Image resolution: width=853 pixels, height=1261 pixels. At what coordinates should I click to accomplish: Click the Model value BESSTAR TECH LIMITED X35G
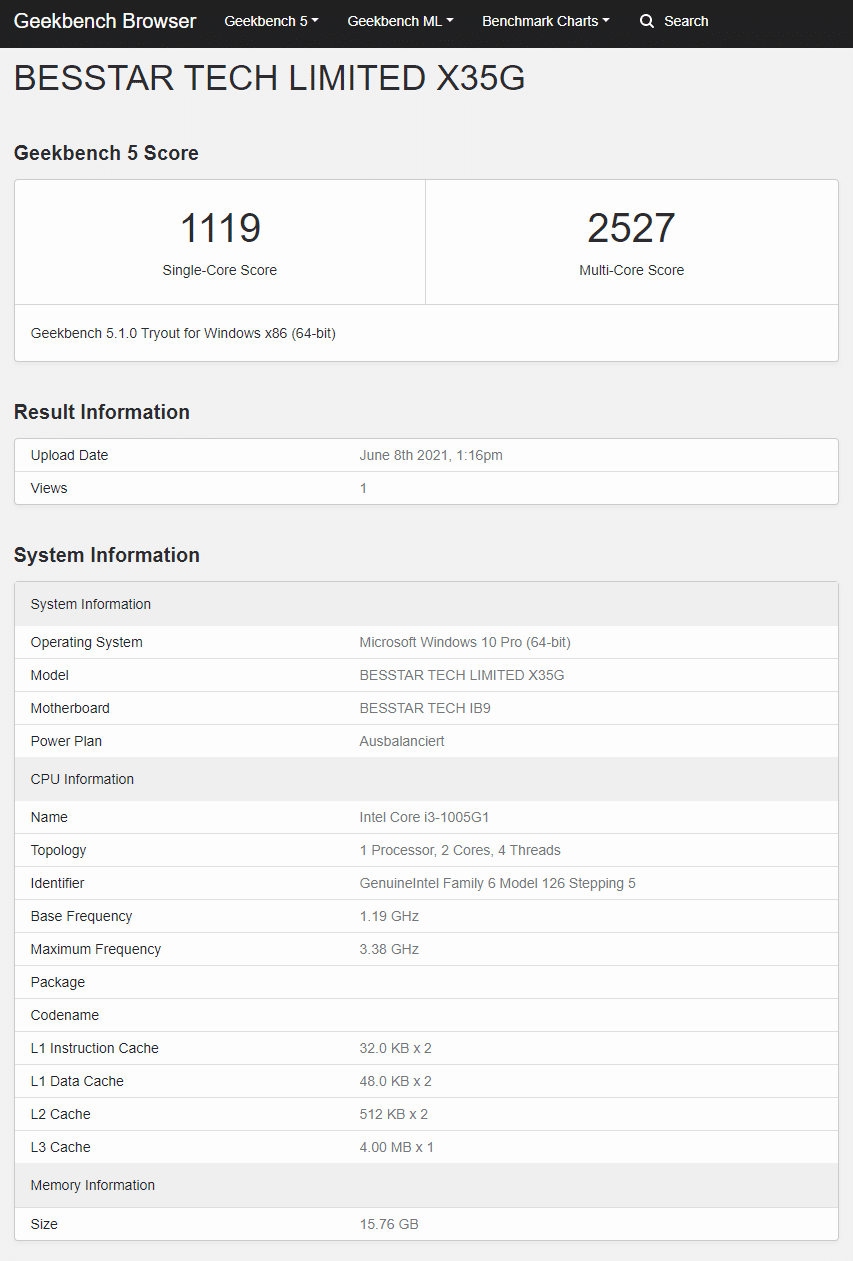pos(462,675)
